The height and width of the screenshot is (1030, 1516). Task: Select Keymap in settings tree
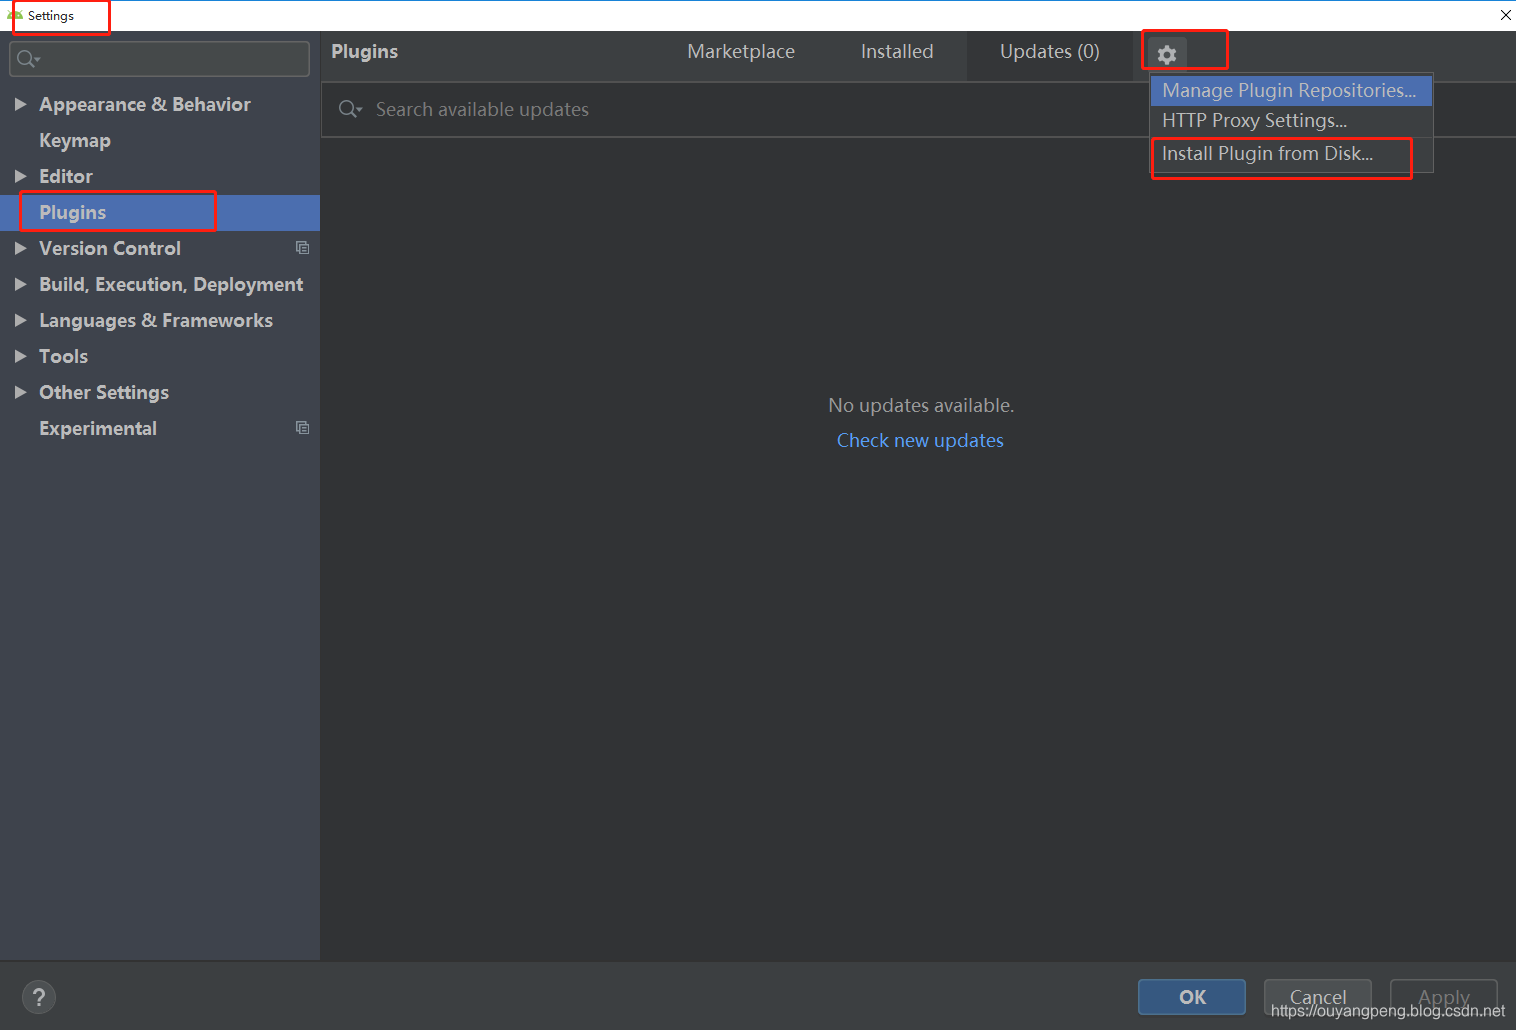pos(75,141)
